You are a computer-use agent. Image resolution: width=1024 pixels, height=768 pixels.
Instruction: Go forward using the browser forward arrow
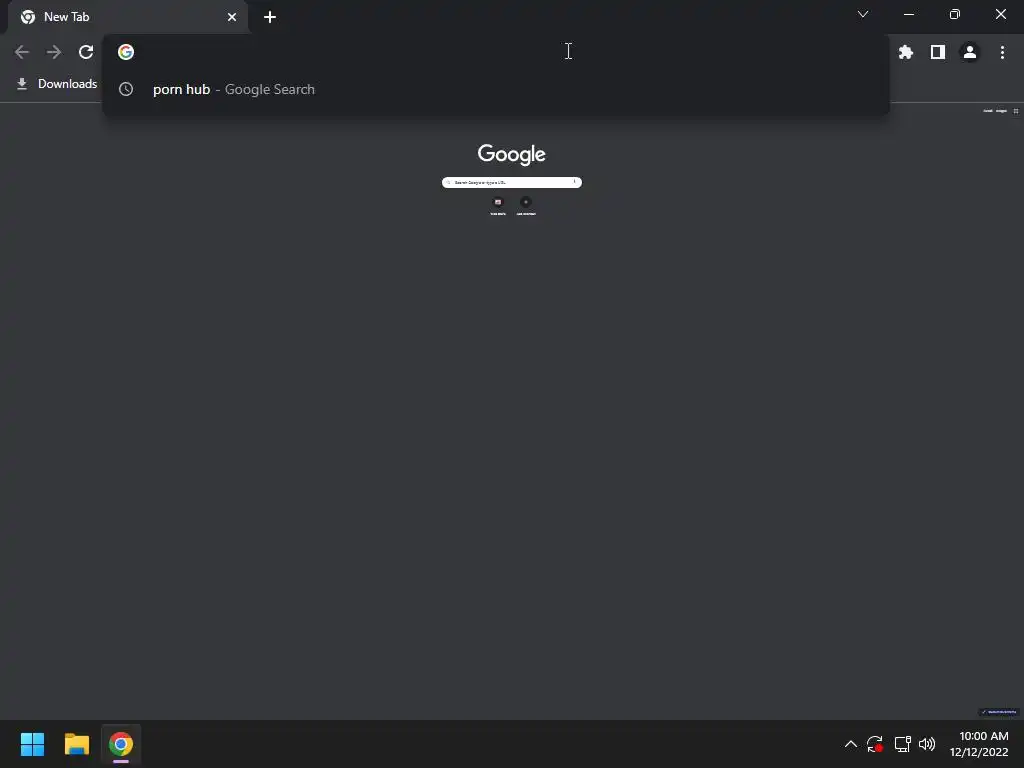(54, 52)
